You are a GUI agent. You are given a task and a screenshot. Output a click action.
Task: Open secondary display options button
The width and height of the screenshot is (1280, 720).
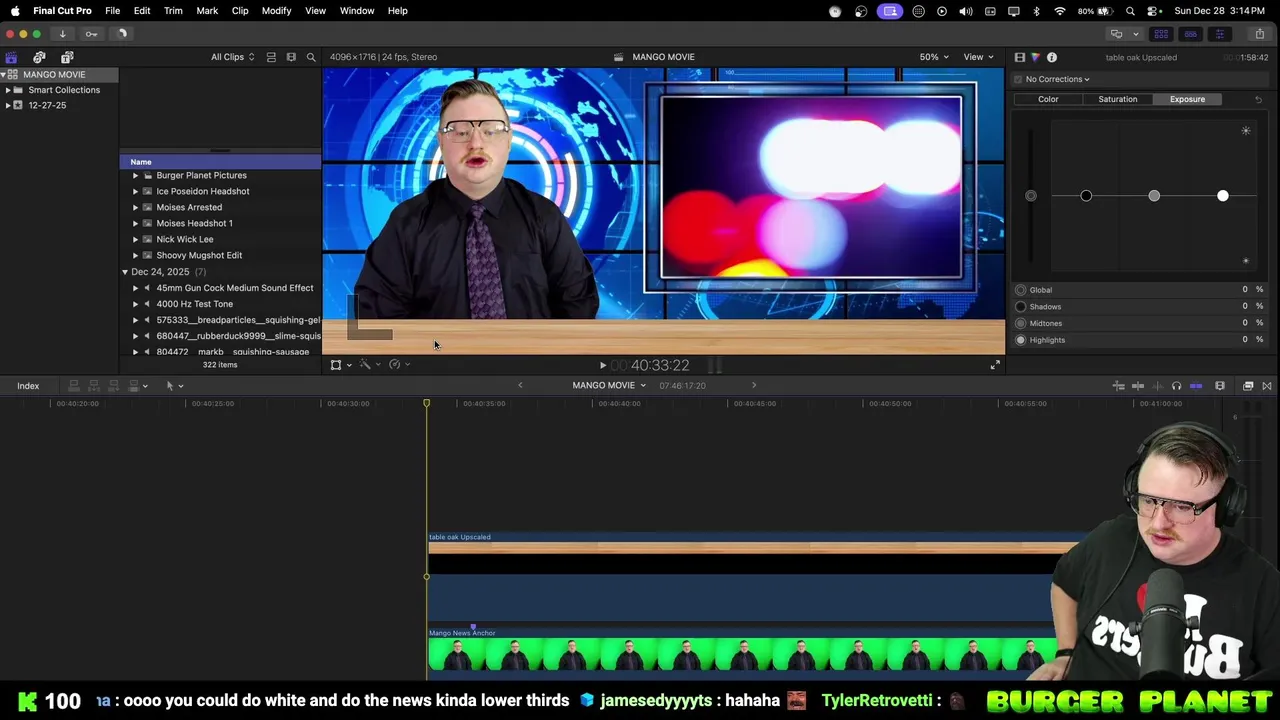[1117, 34]
